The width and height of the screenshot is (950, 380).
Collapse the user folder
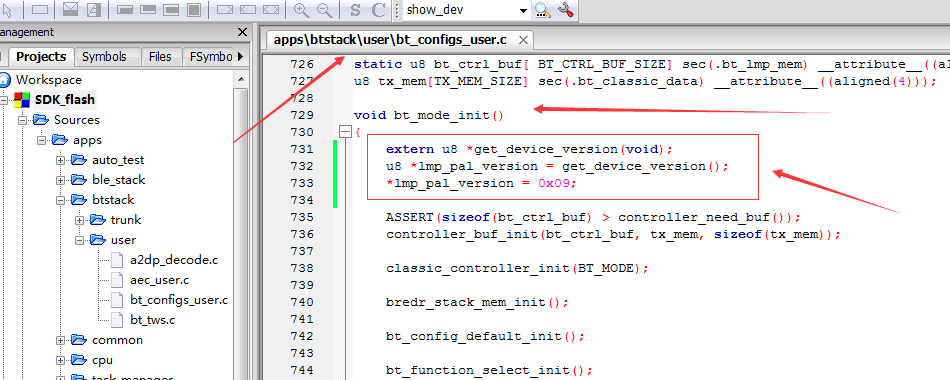point(79,239)
